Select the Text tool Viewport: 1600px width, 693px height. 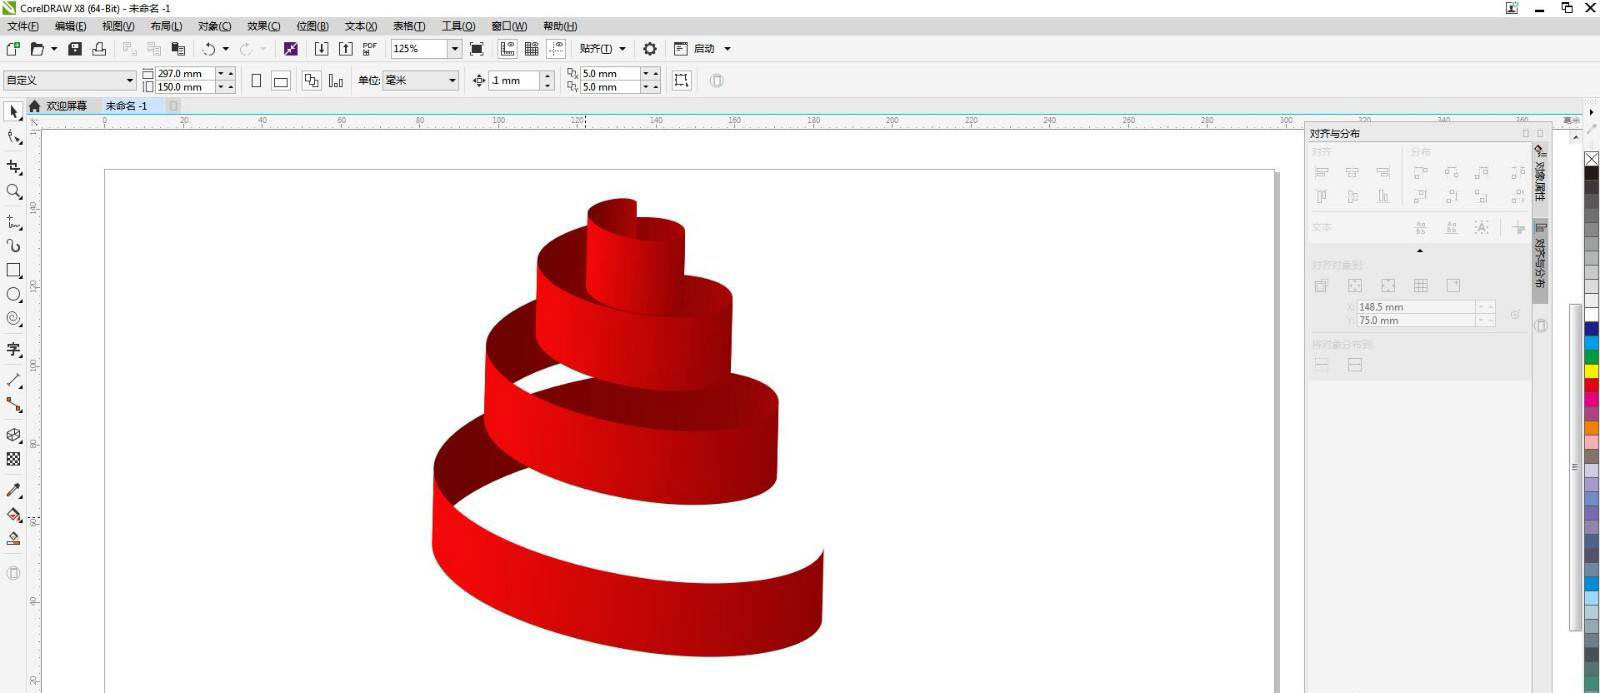tap(14, 349)
